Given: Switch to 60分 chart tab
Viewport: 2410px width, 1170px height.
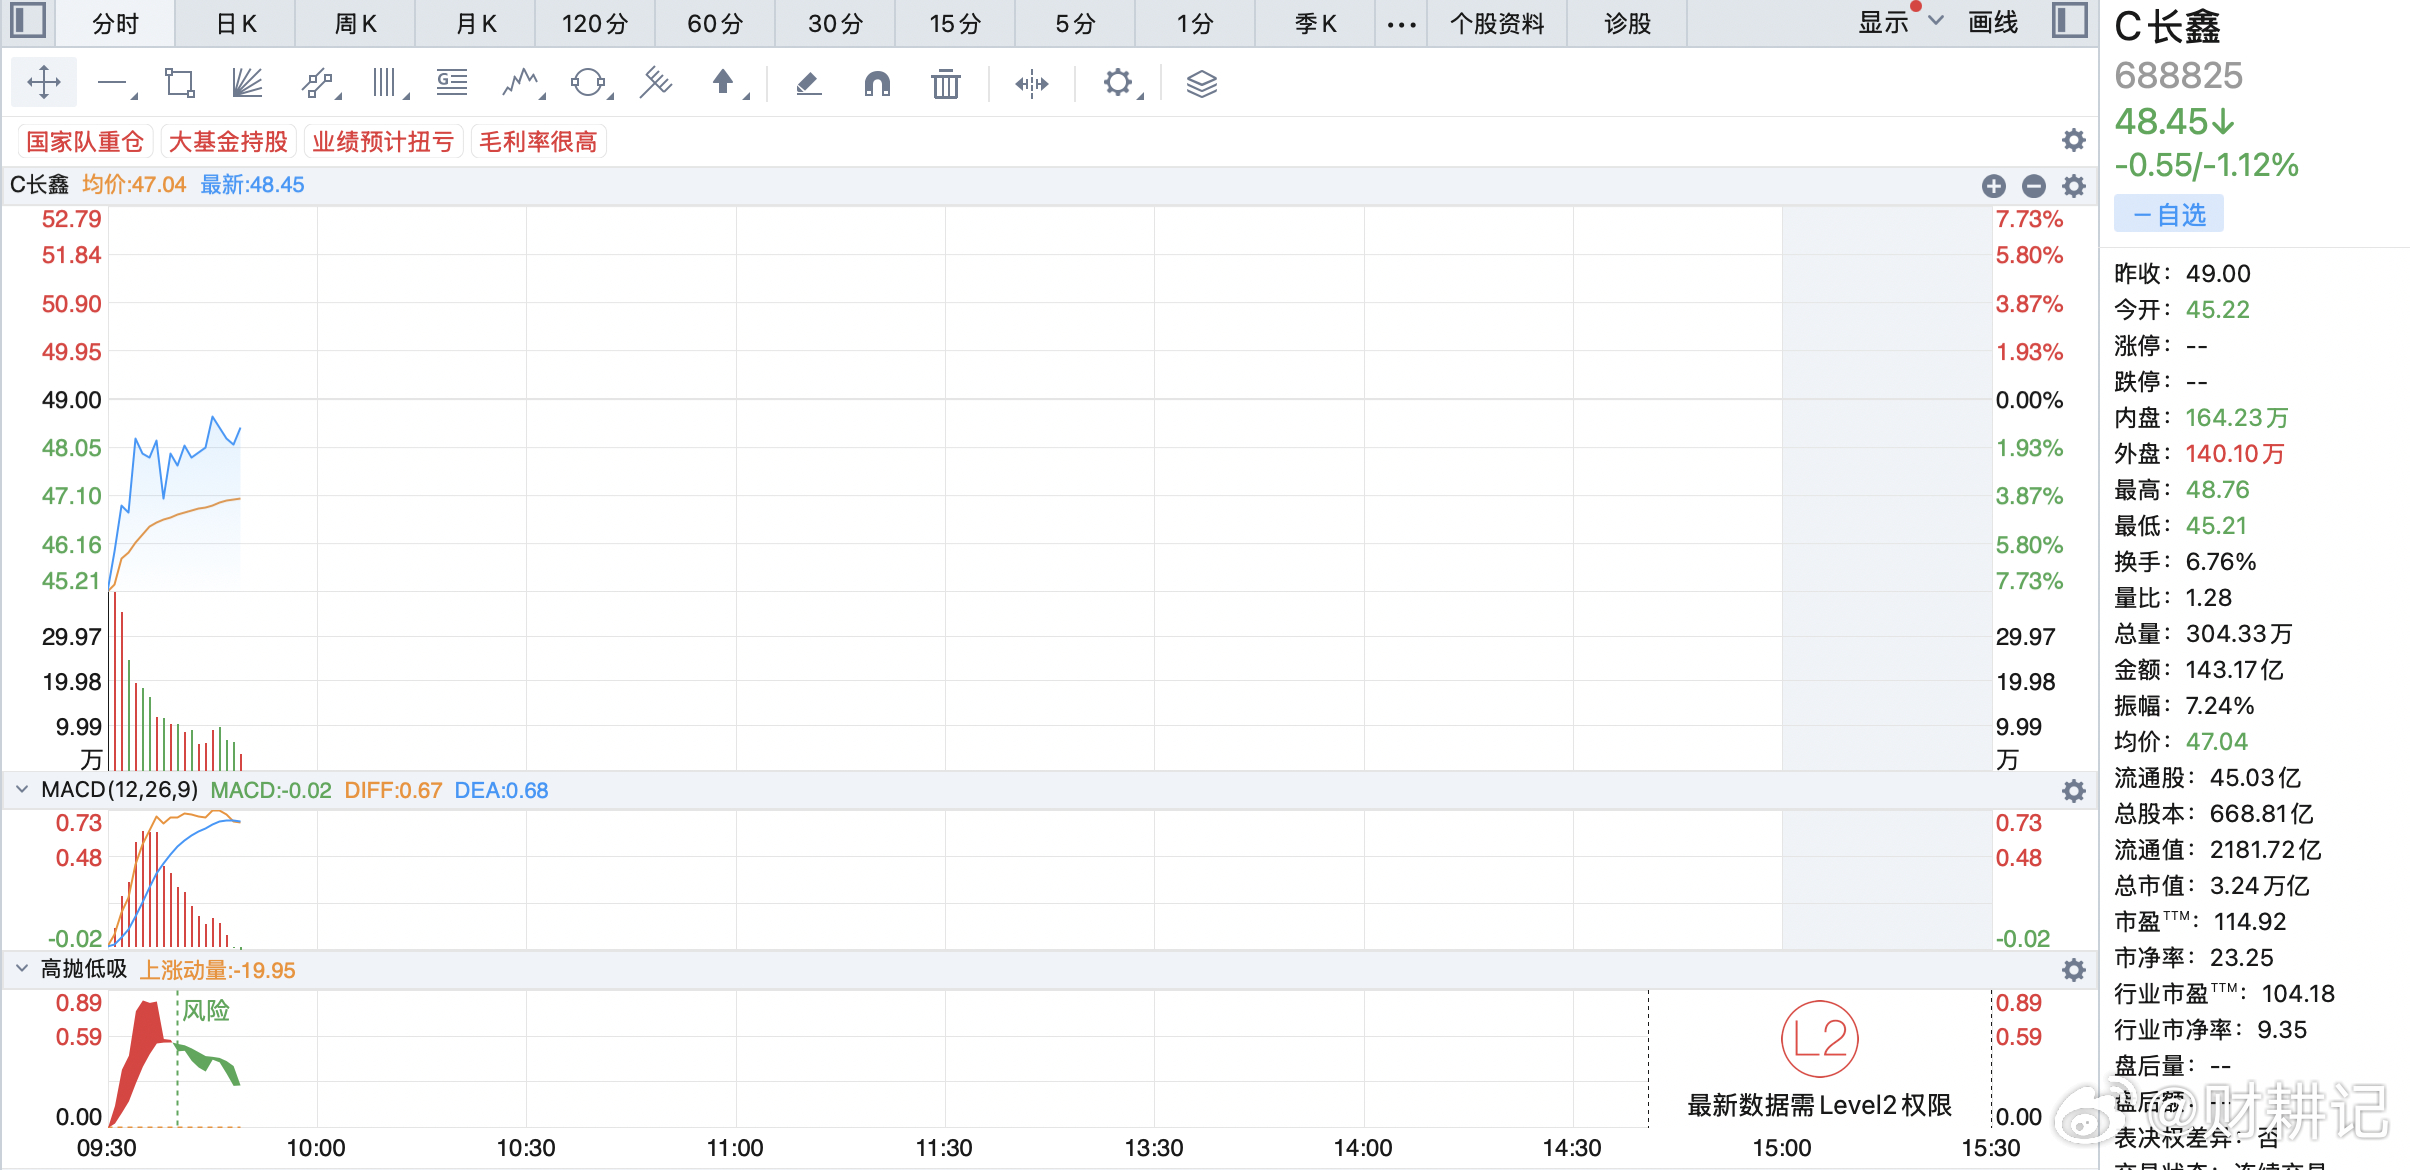Looking at the screenshot, I should tap(715, 24).
